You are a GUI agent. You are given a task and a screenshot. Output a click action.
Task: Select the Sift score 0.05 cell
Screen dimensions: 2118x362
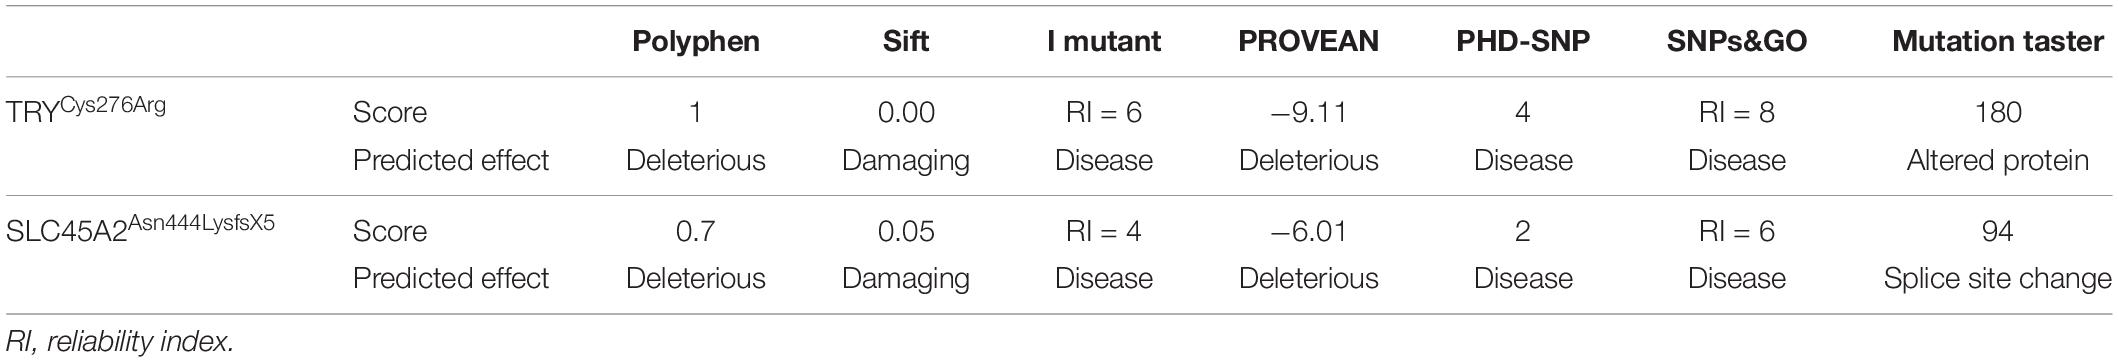[905, 231]
